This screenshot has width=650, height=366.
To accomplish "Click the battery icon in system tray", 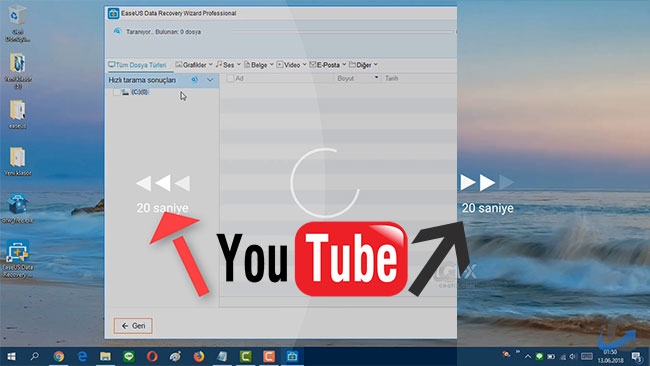I will coord(551,356).
